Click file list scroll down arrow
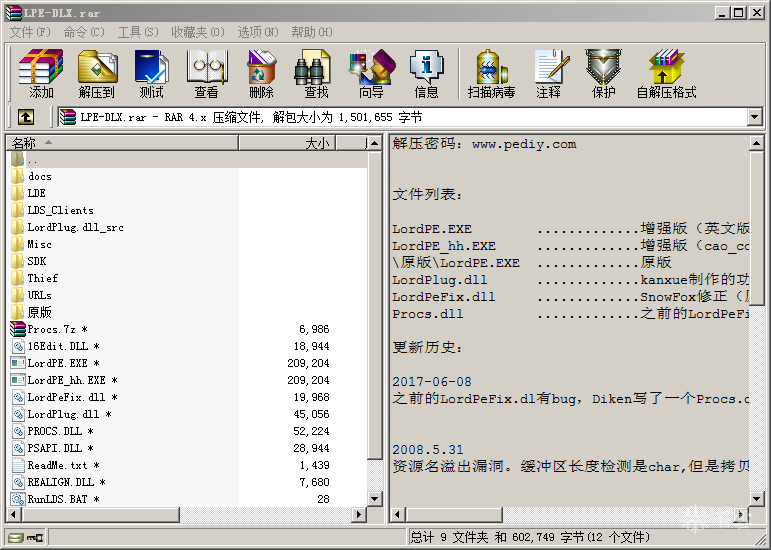 pos(375,499)
